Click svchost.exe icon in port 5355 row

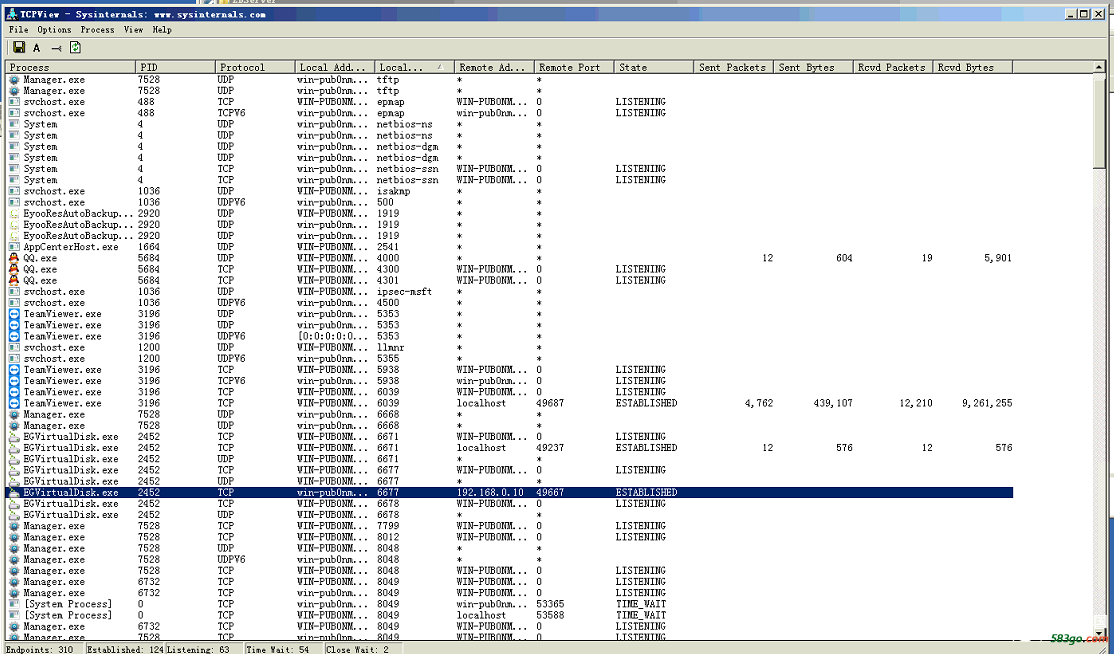tap(14, 359)
